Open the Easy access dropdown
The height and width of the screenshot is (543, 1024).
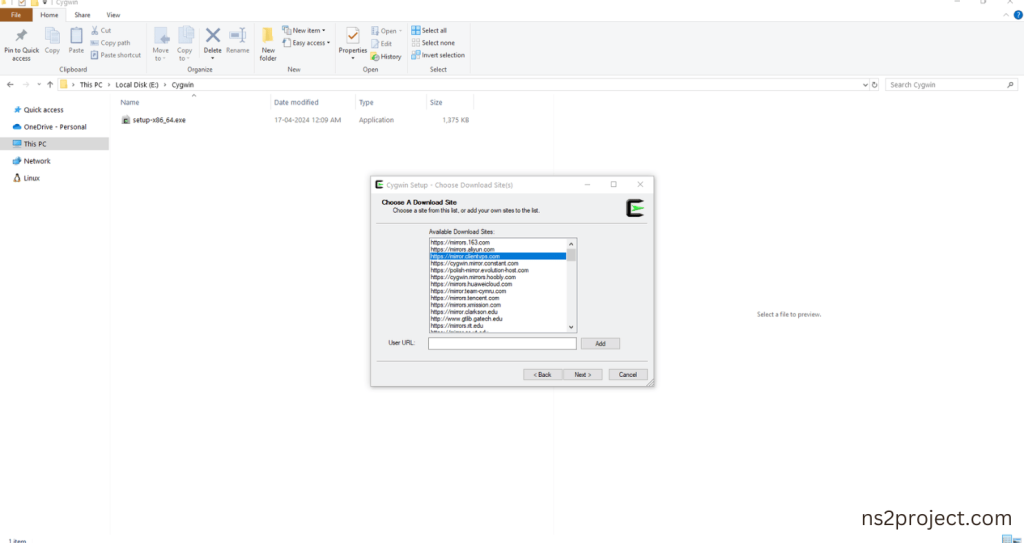point(307,42)
